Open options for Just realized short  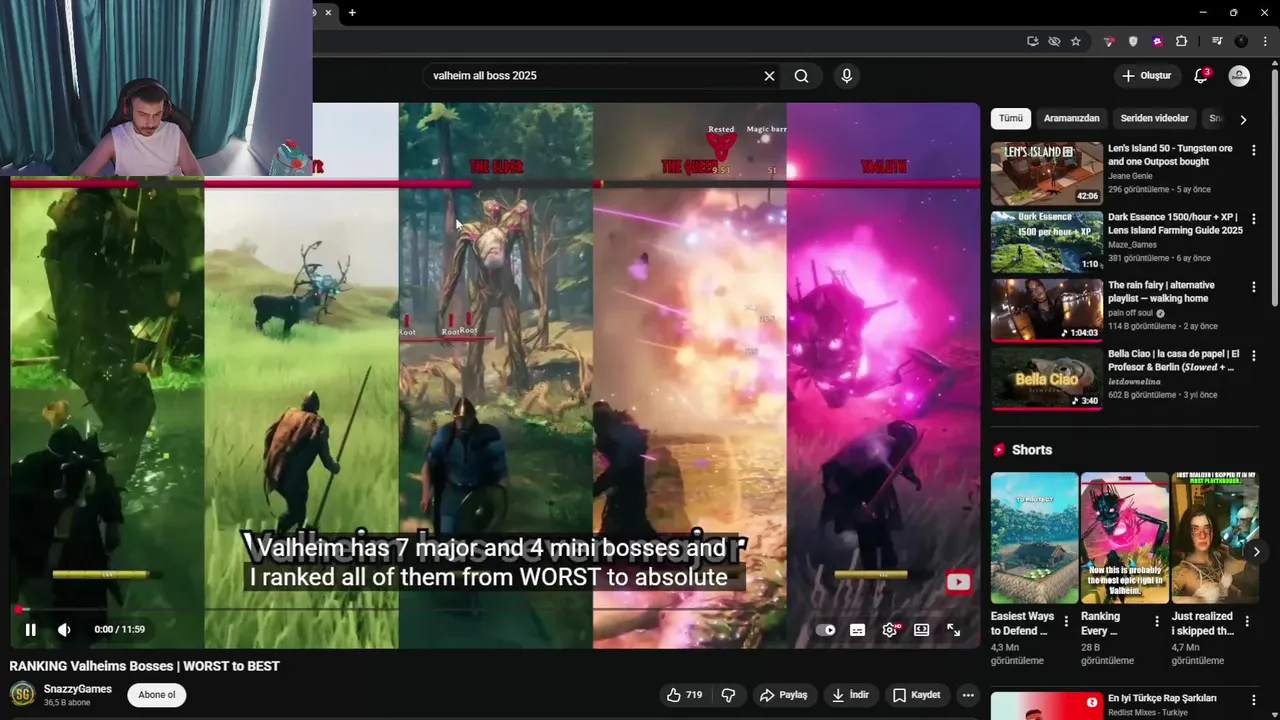(1247, 622)
